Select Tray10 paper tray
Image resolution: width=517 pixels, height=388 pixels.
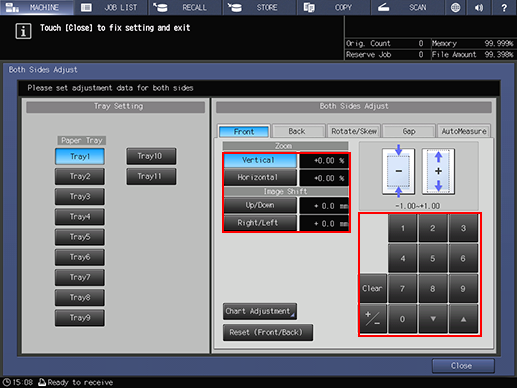151,156
